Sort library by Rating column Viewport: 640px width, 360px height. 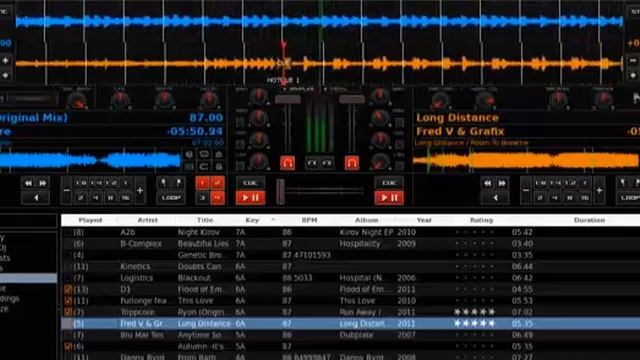click(481, 220)
